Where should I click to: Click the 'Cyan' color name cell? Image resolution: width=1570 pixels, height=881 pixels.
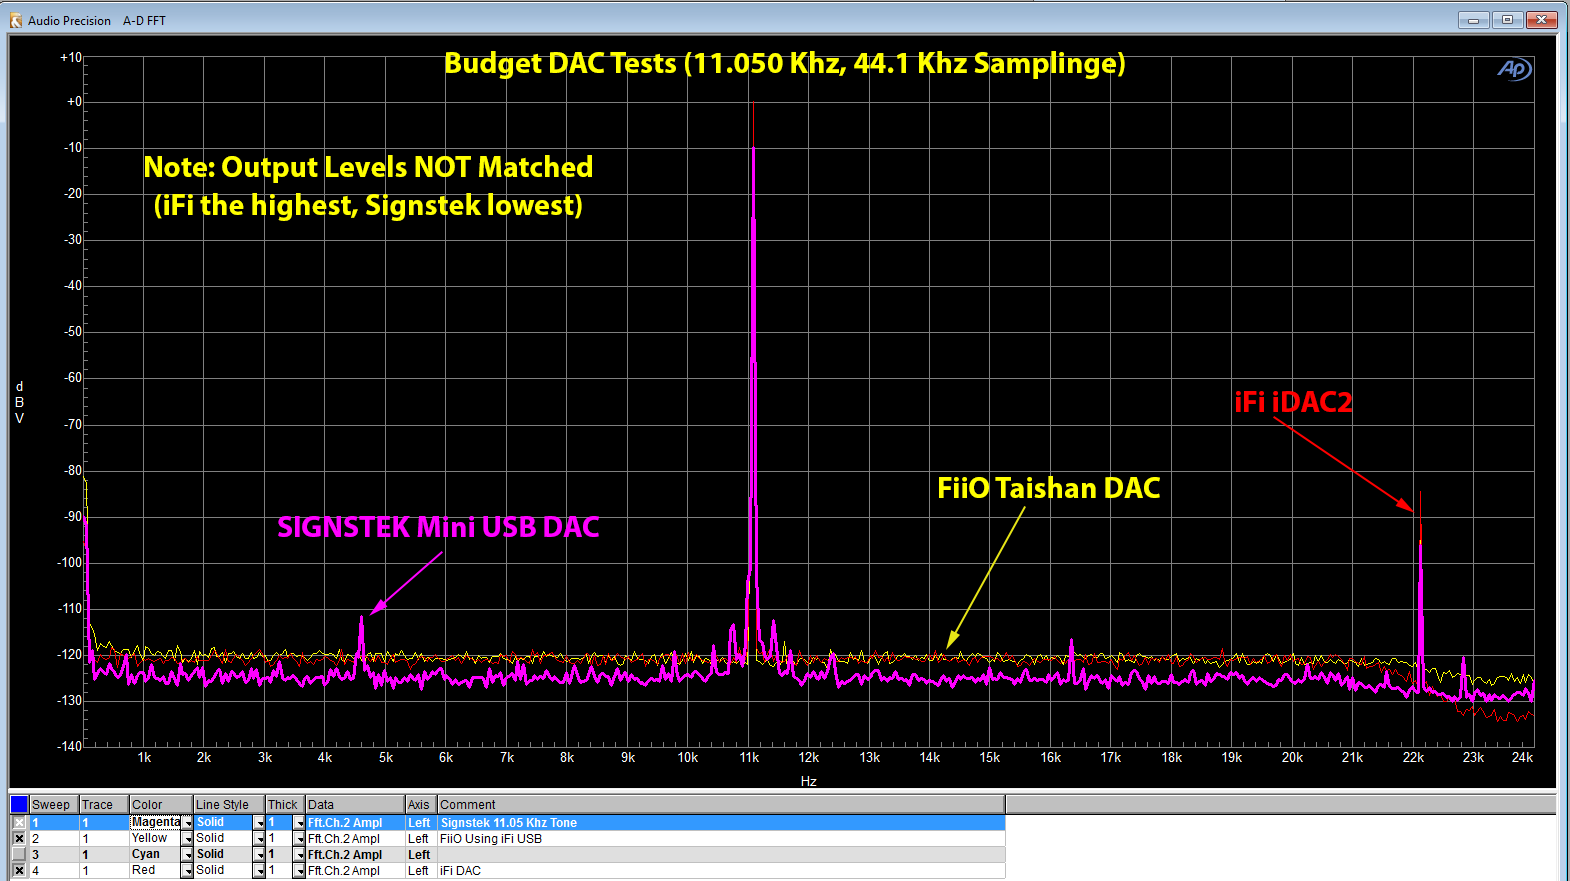pos(155,855)
